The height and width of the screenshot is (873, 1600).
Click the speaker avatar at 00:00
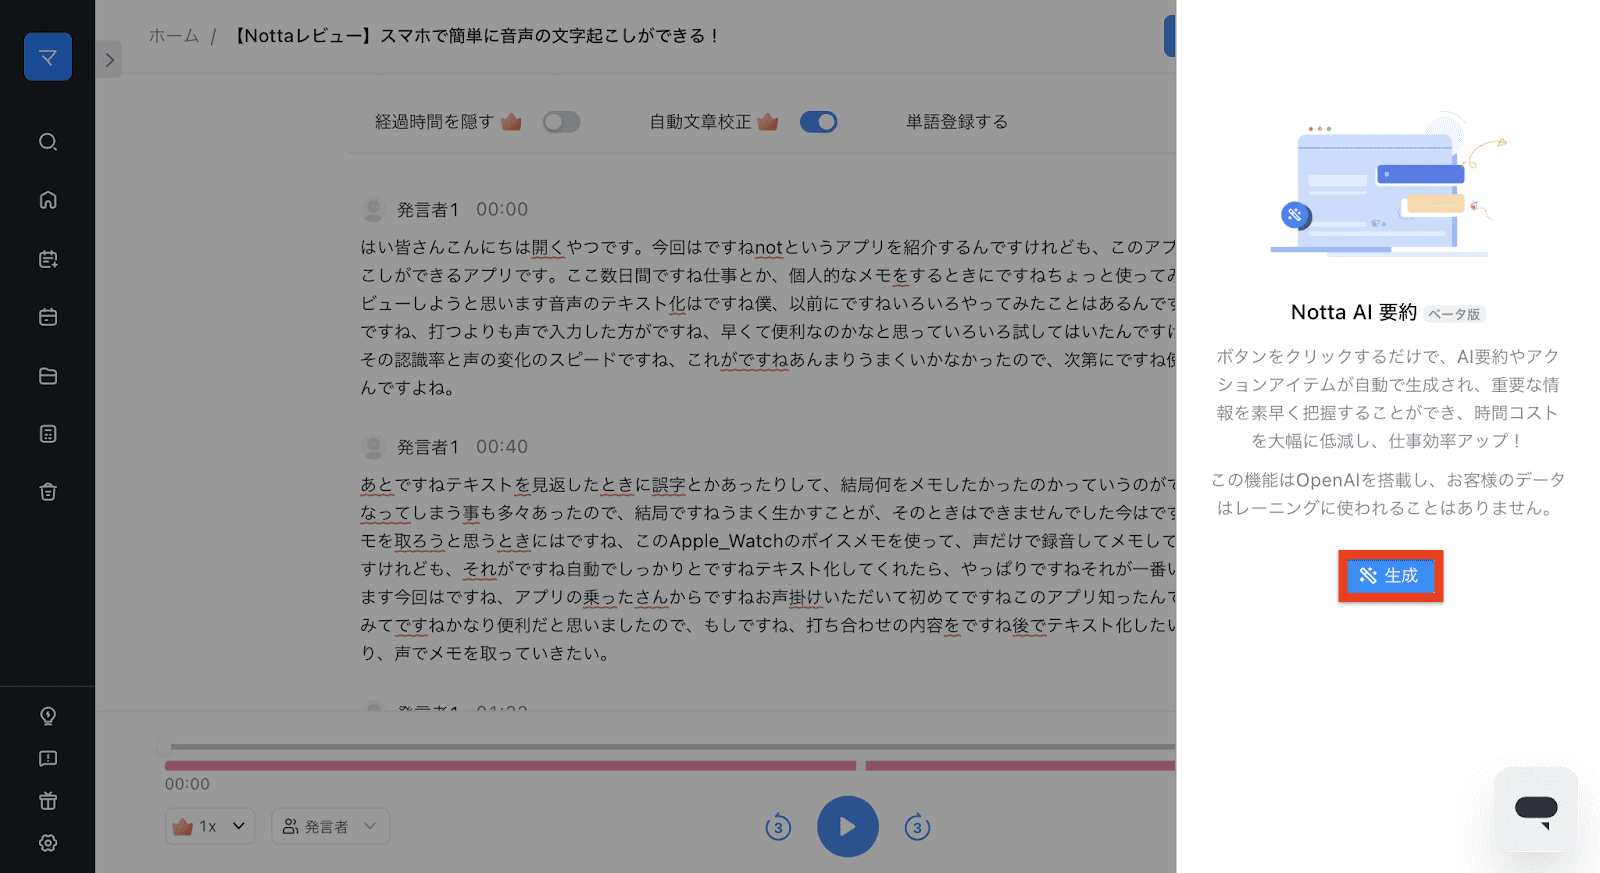pyautogui.click(x=373, y=210)
